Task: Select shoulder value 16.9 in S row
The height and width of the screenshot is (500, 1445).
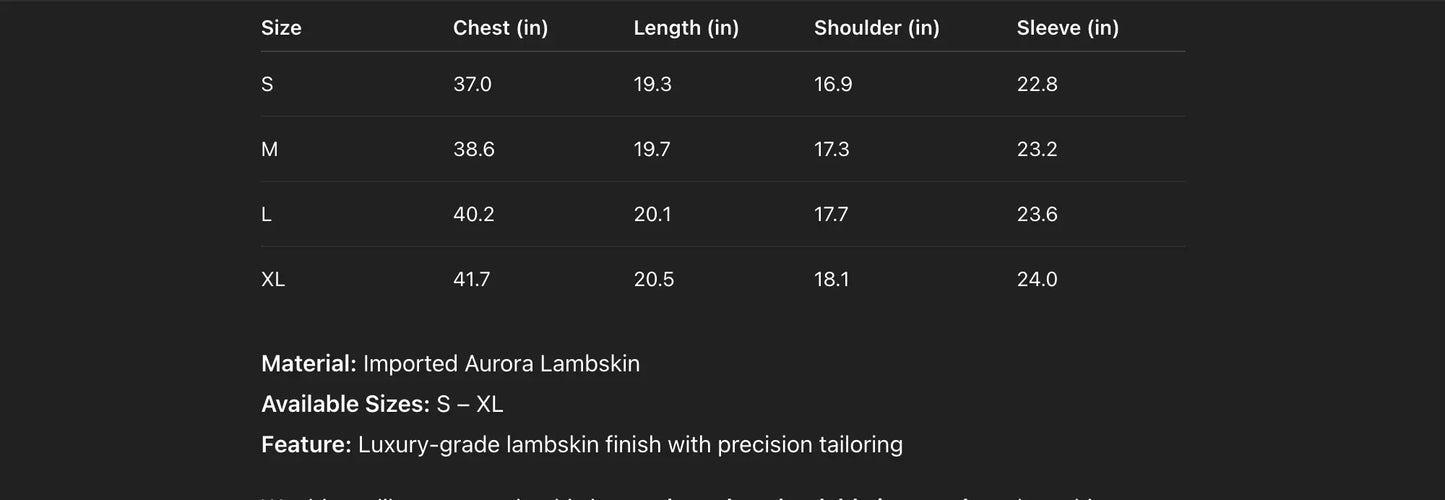Action: [833, 84]
